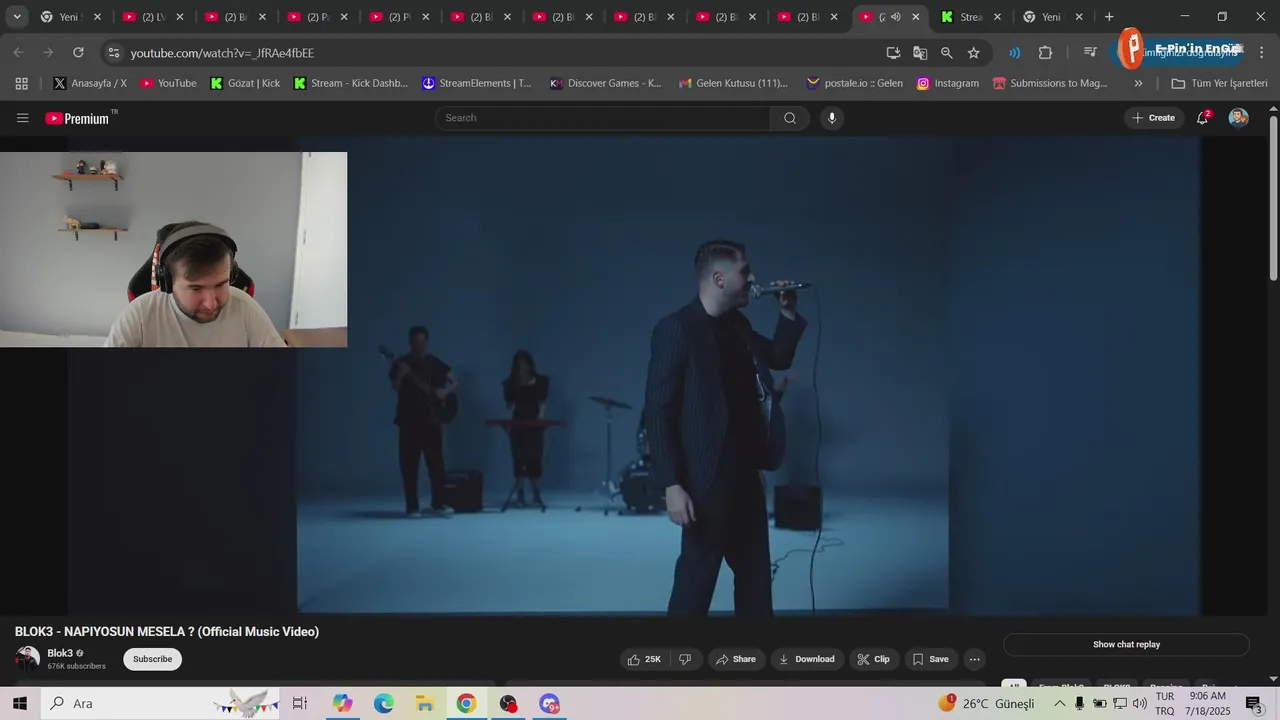This screenshot has height=720, width=1280.
Task: Create a Clip of the video
Action: tap(873, 659)
